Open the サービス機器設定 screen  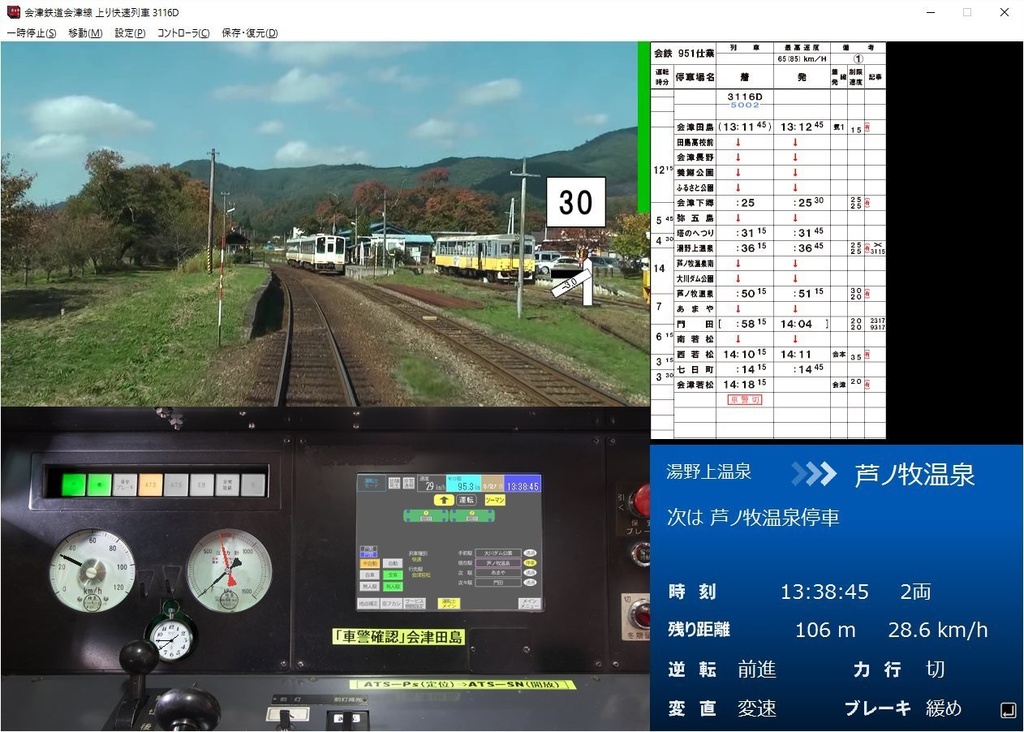[414, 602]
